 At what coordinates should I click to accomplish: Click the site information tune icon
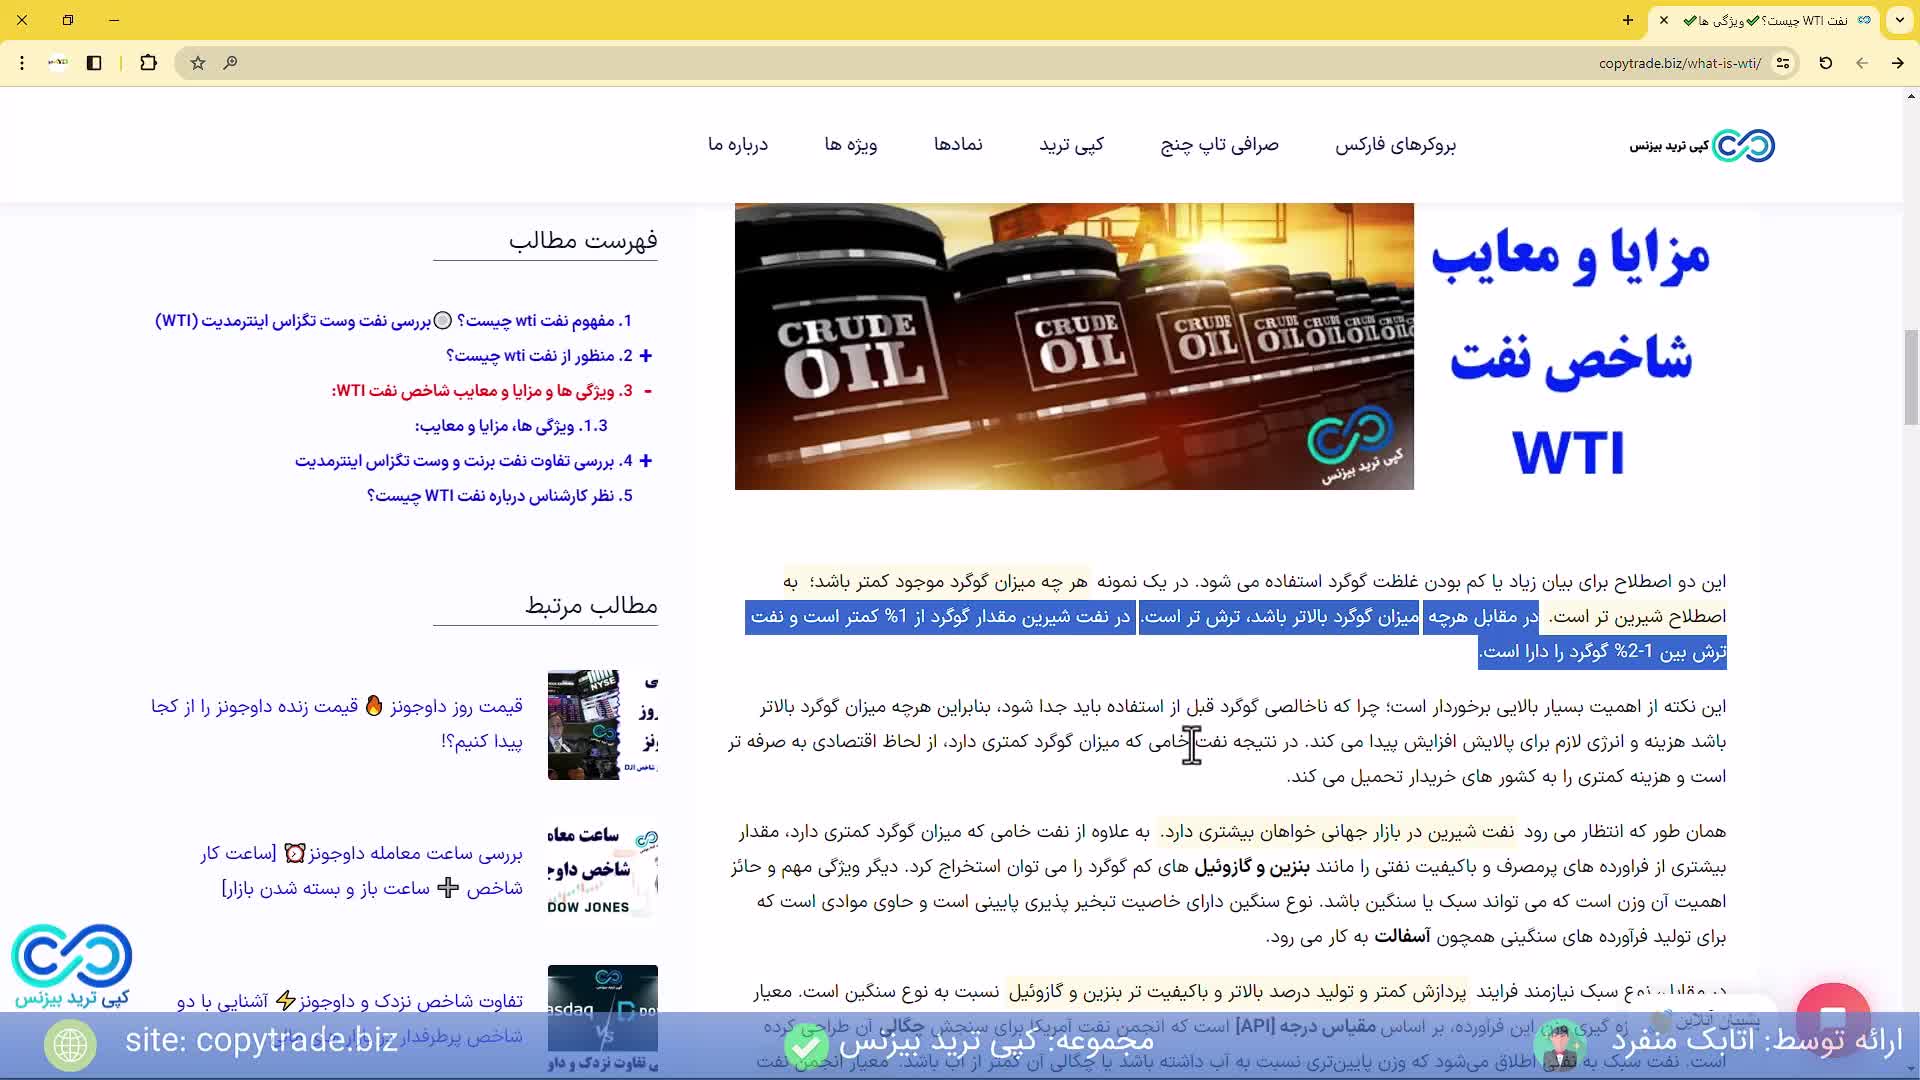1783,63
